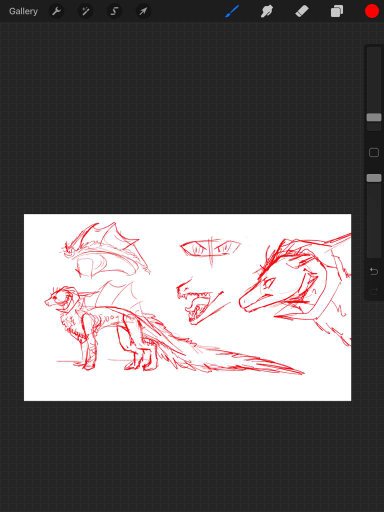Open the red color picker
384x512 pixels.
pyautogui.click(x=372, y=11)
